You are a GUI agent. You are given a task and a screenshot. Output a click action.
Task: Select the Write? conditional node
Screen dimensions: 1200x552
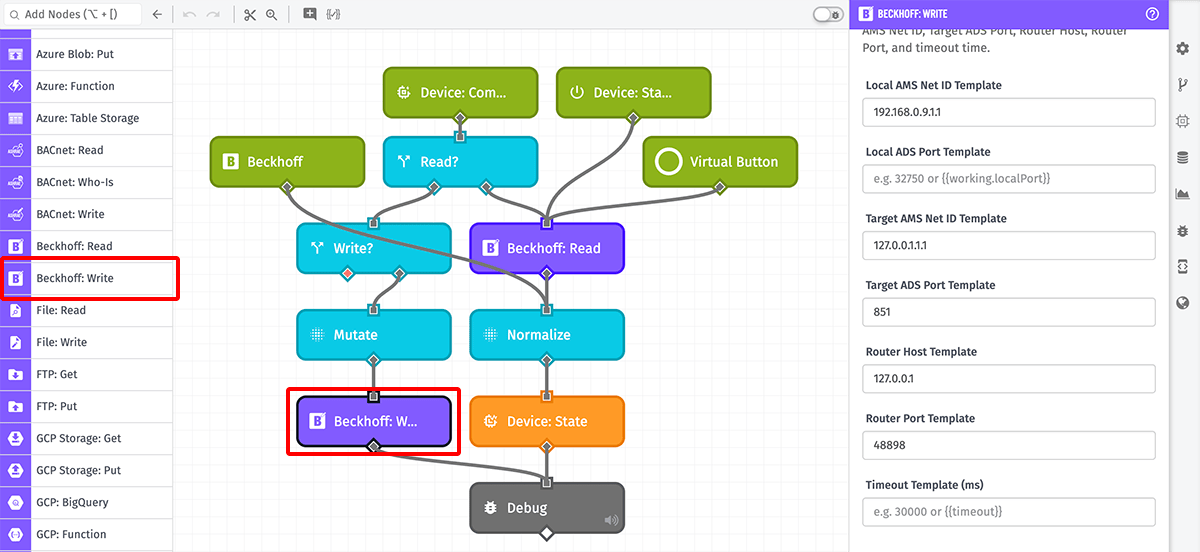[x=374, y=248]
